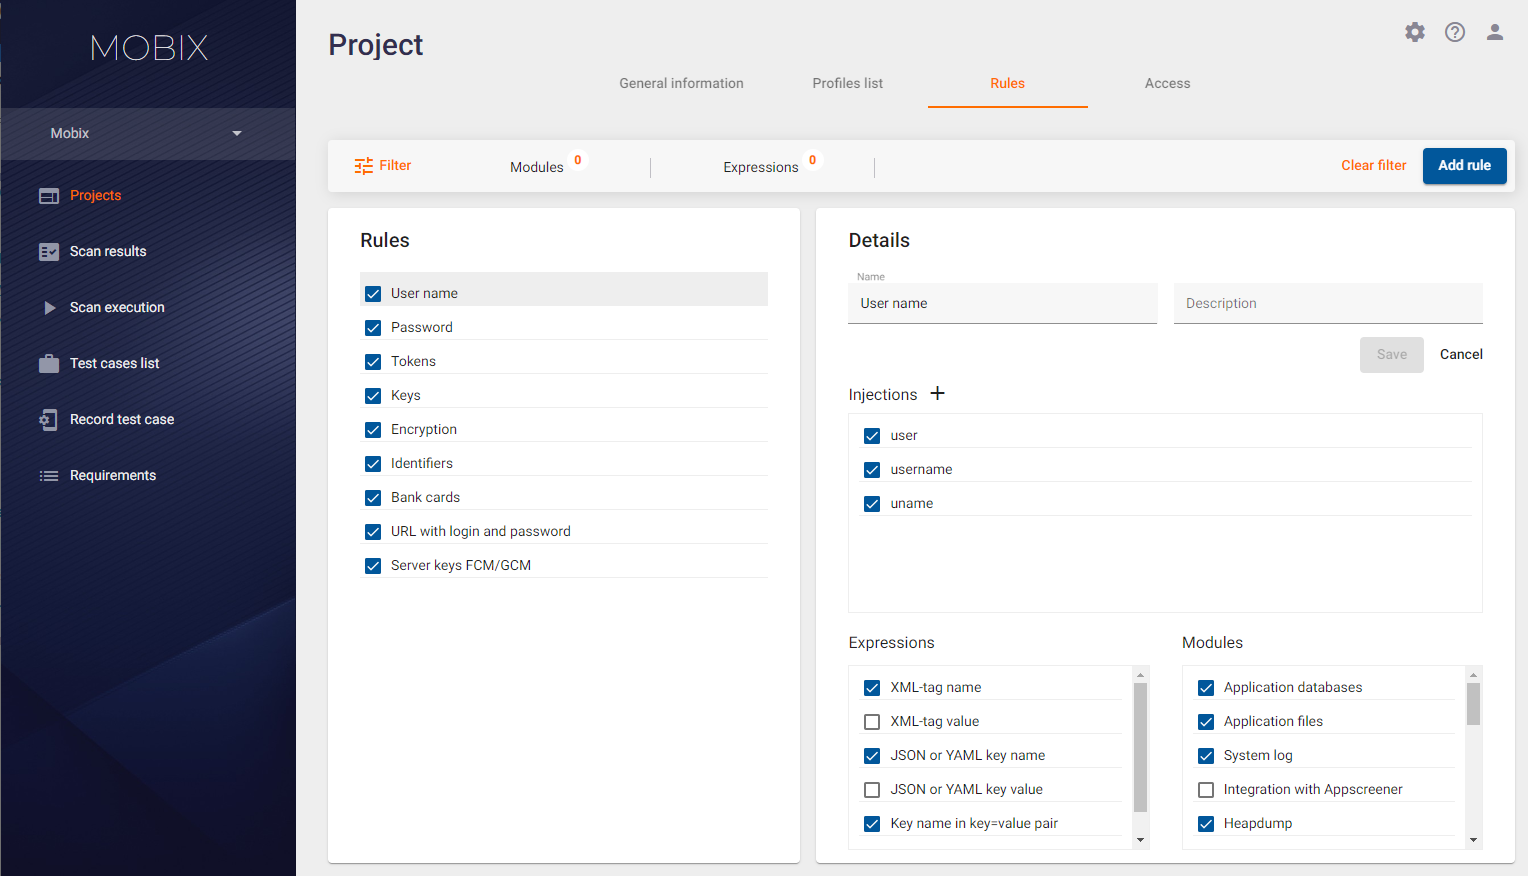Select the Key name in key=value pair row
1528x876 pixels.
992,824
